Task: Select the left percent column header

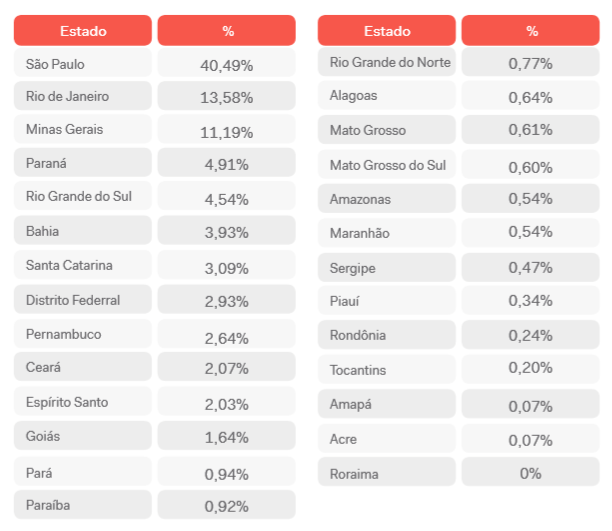Action: tap(226, 30)
